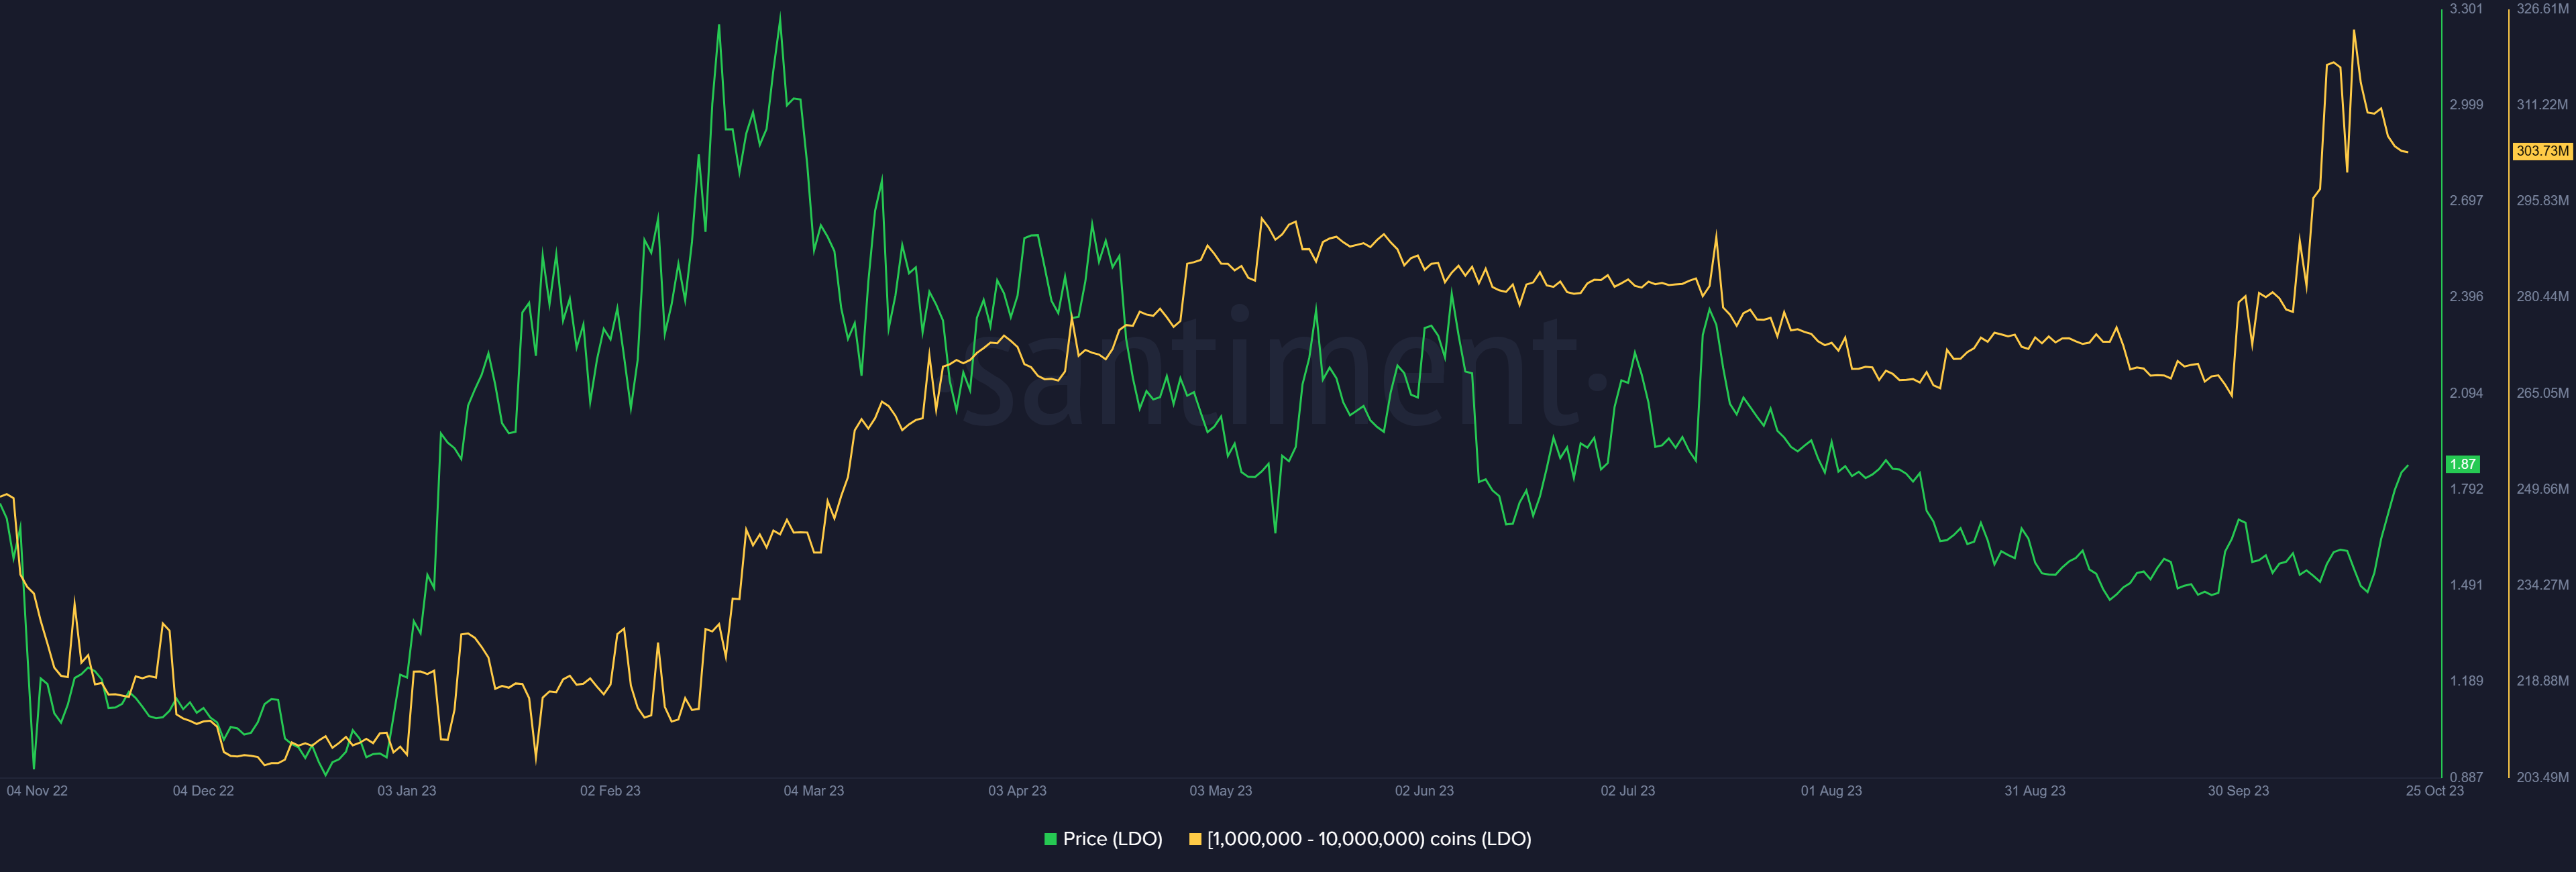Click the 2.999 price axis value
2576x872 pixels.
(x=2466, y=105)
